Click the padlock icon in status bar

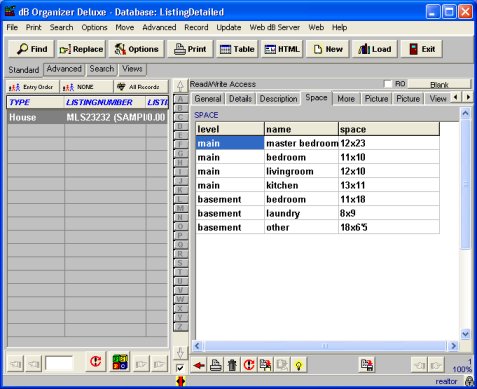click(469, 381)
